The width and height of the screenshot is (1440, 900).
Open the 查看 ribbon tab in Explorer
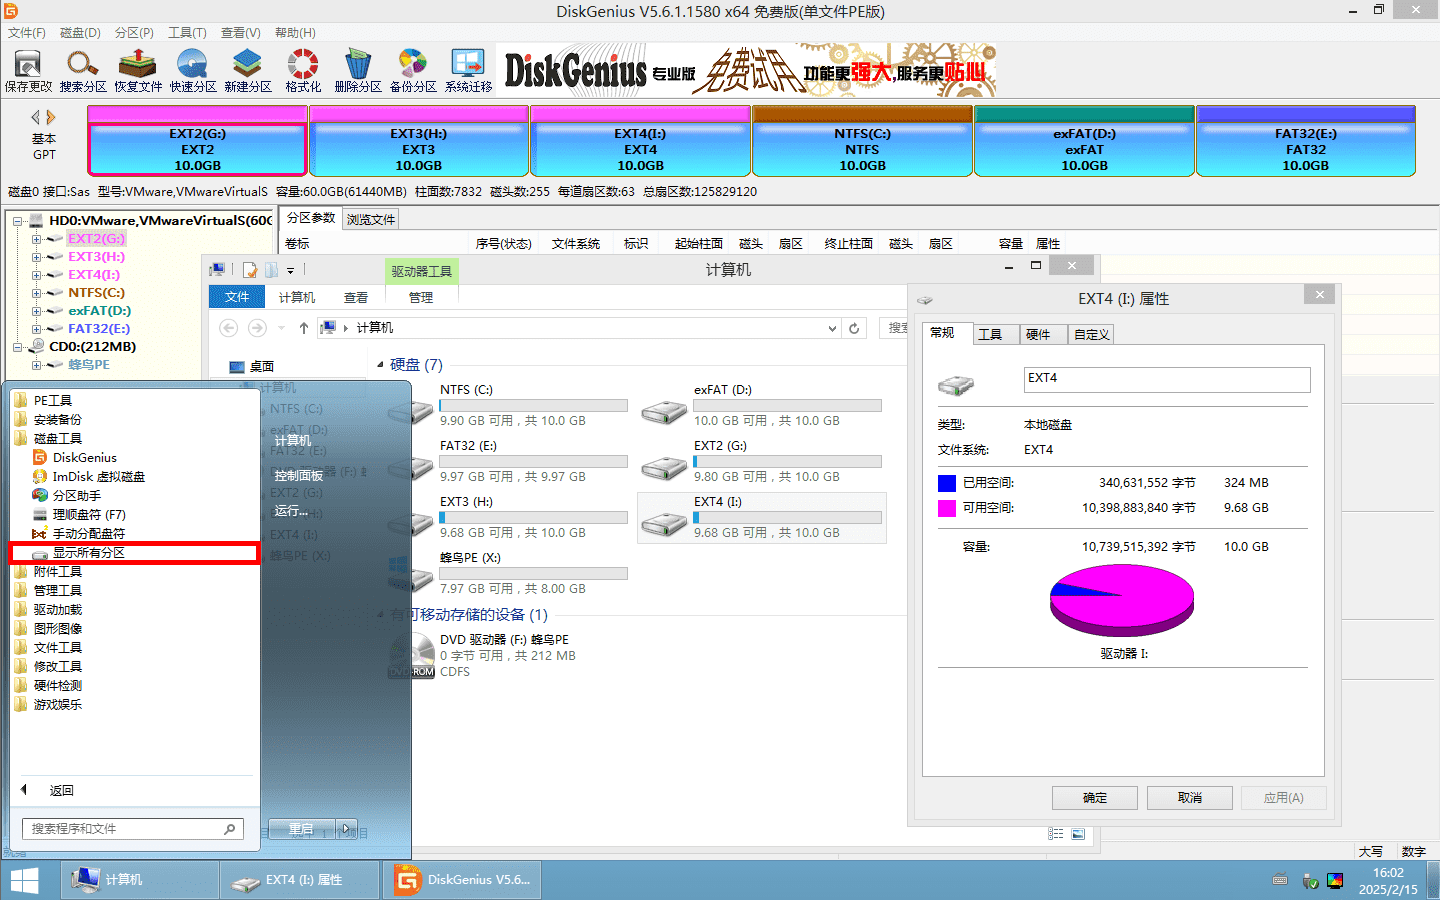(x=356, y=297)
